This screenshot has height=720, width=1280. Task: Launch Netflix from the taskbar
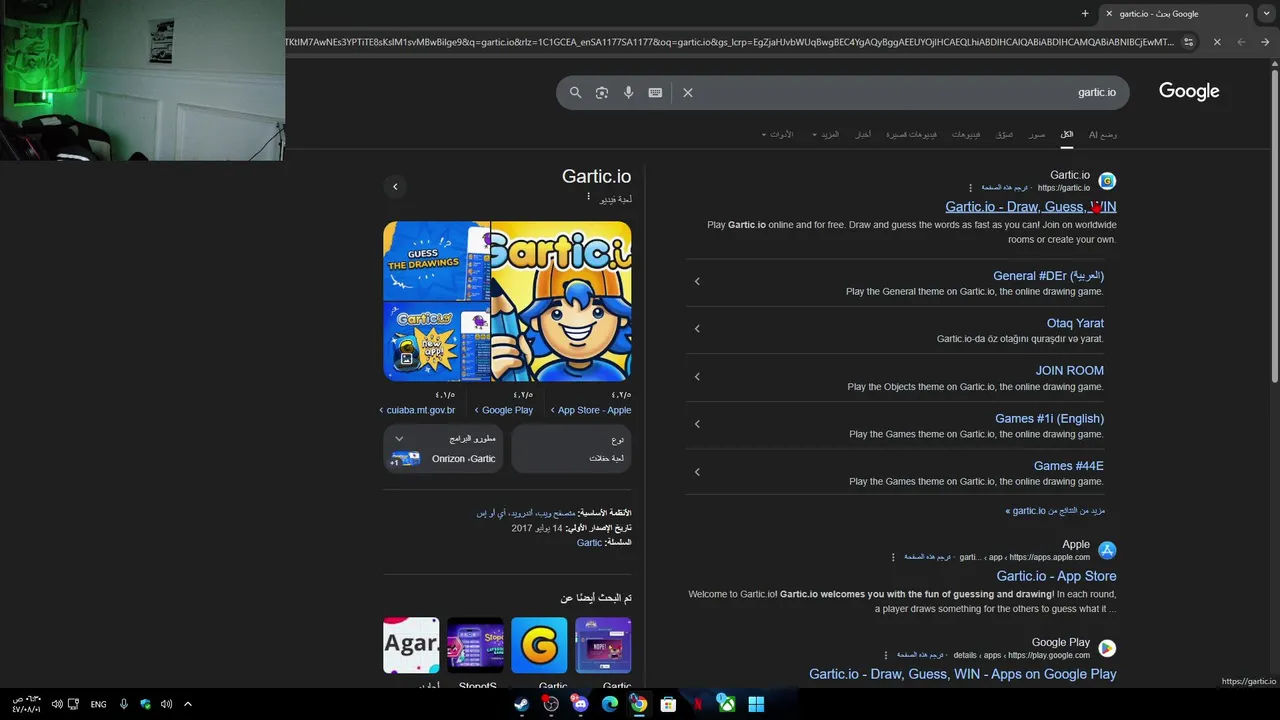(x=698, y=704)
